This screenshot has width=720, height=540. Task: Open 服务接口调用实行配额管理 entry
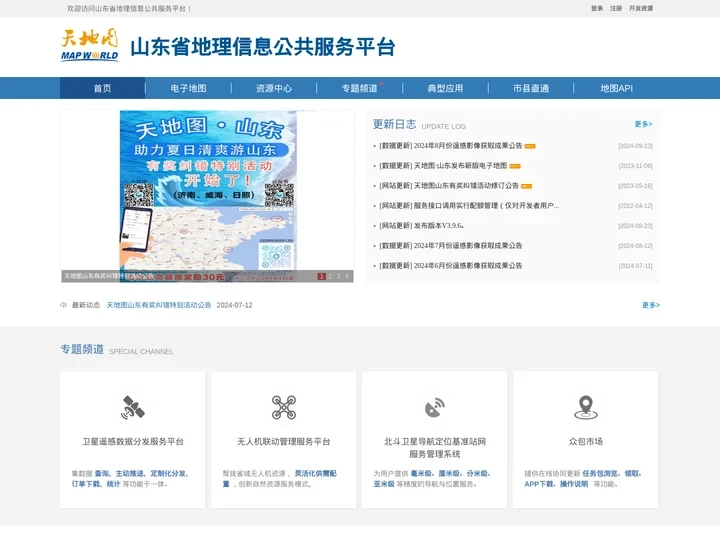pos(469,206)
